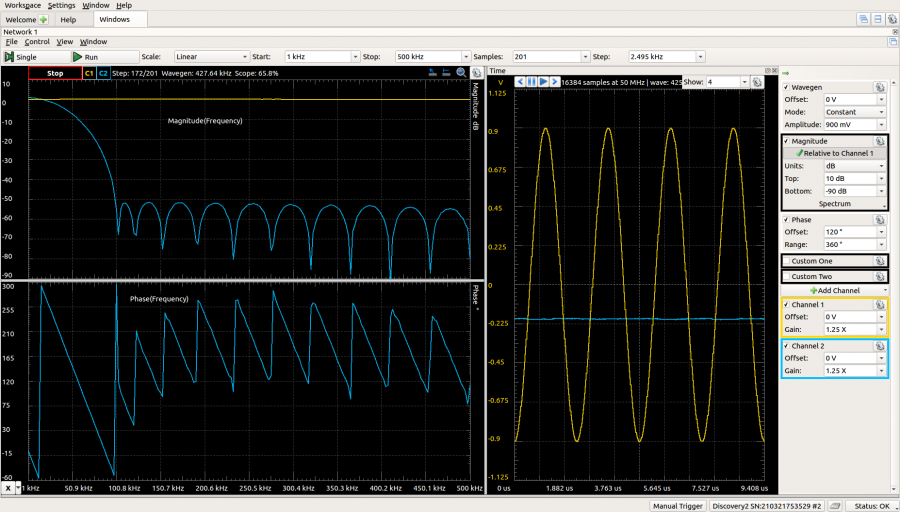Image resolution: width=900 pixels, height=512 pixels.
Task: Click the Manual Trigger button
Action: tap(678, 506)
